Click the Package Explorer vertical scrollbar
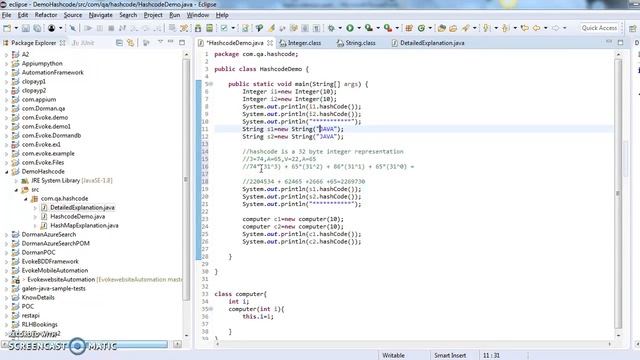 (x=186, y=180)
